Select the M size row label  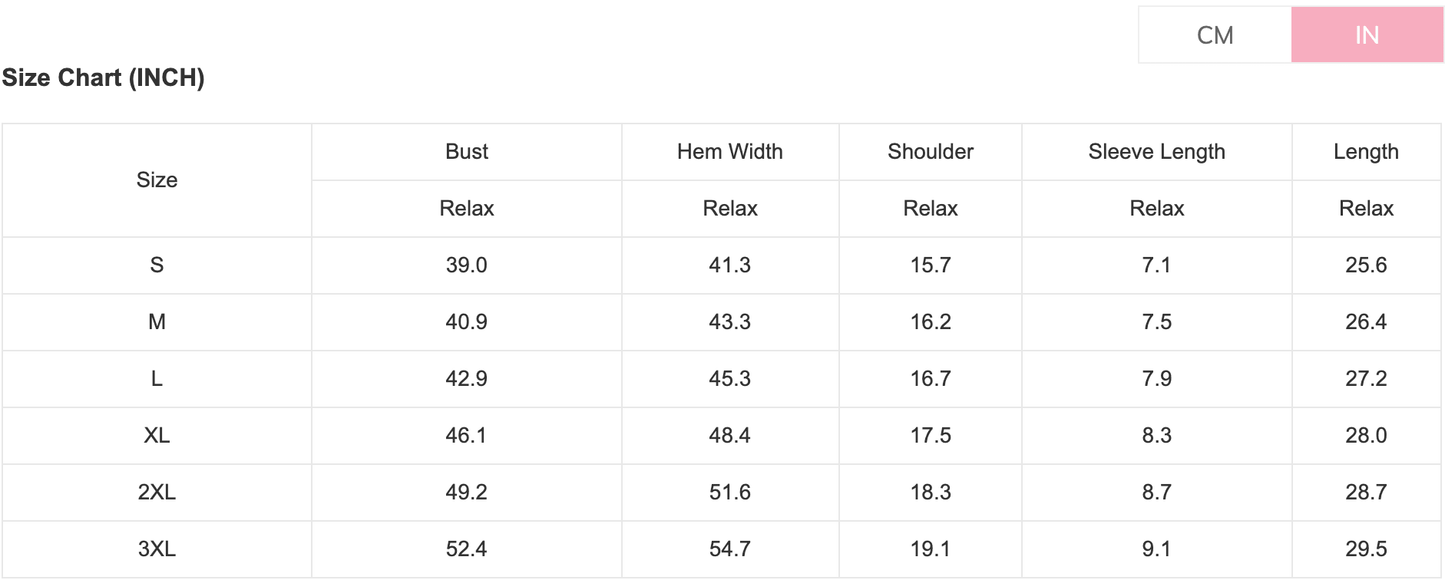pyautogui.click(x=157, y=322)
